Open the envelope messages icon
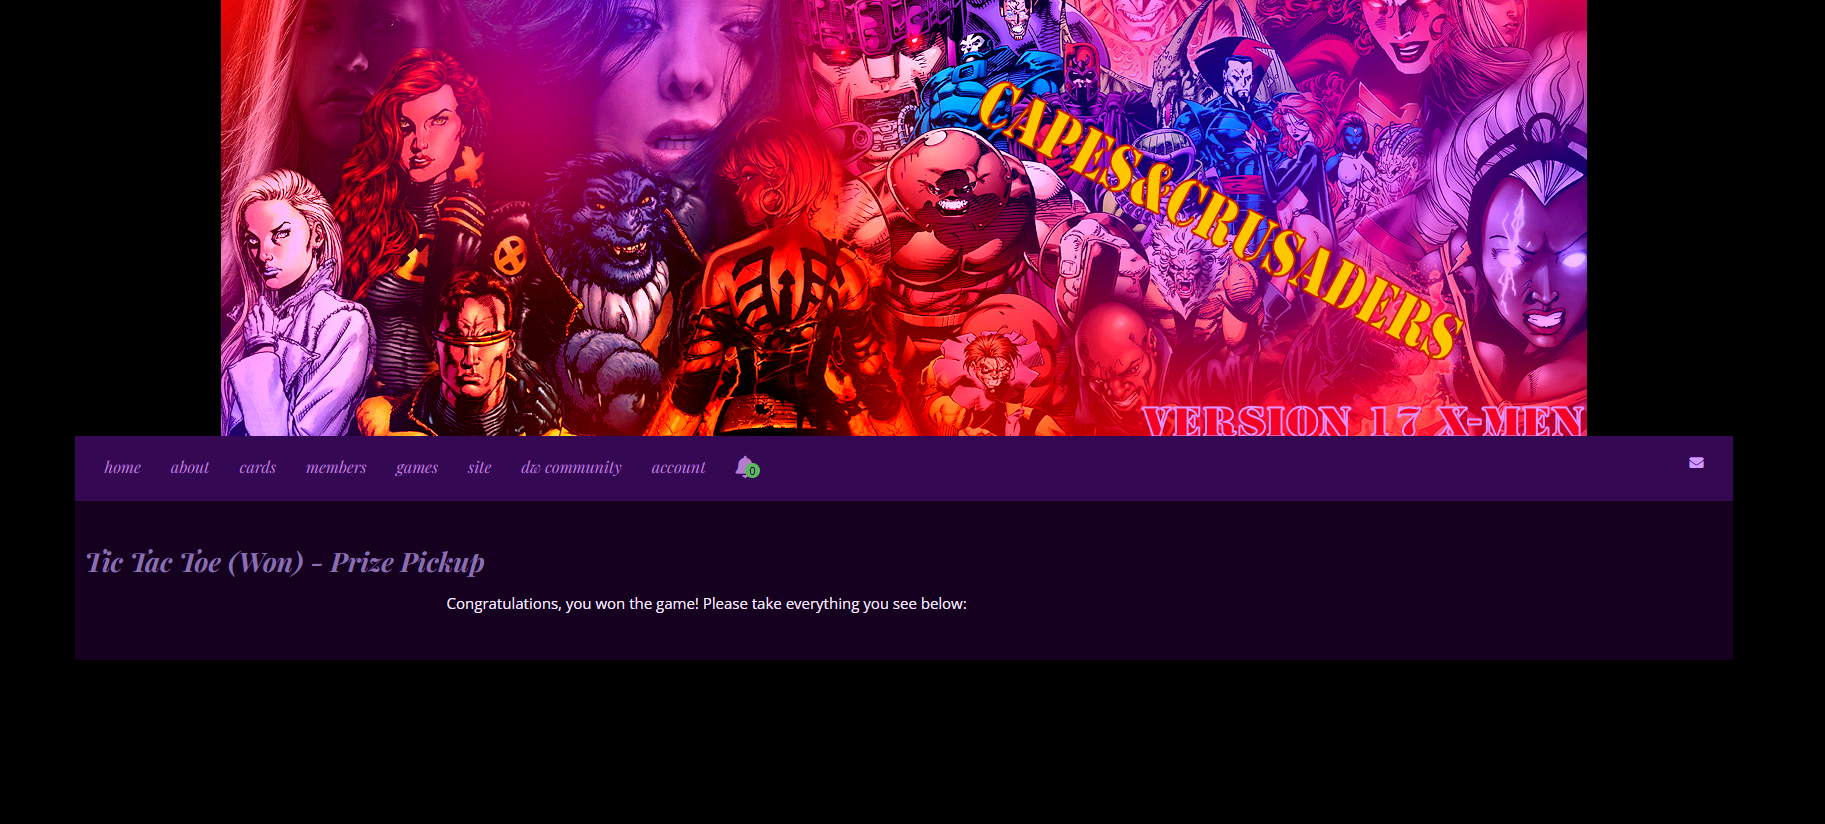 pyautogui.click(x=1696, y=462)
